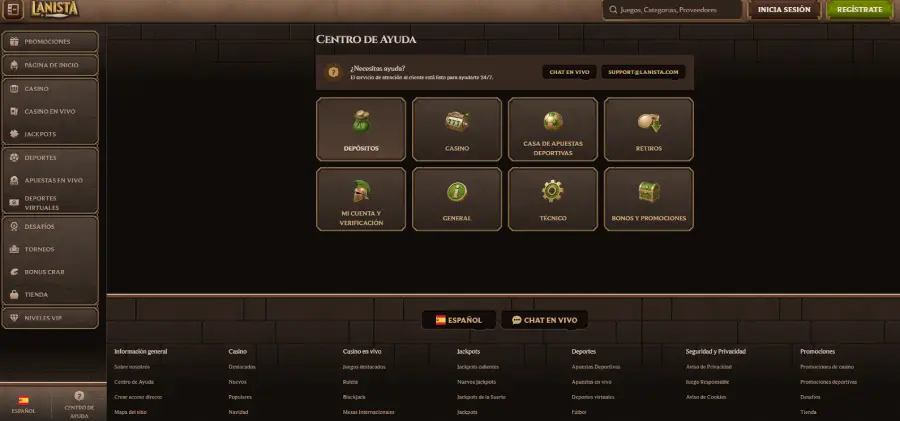Open the Jackpots calientes footer link
The image size is (900, 421).
(478, 367)
